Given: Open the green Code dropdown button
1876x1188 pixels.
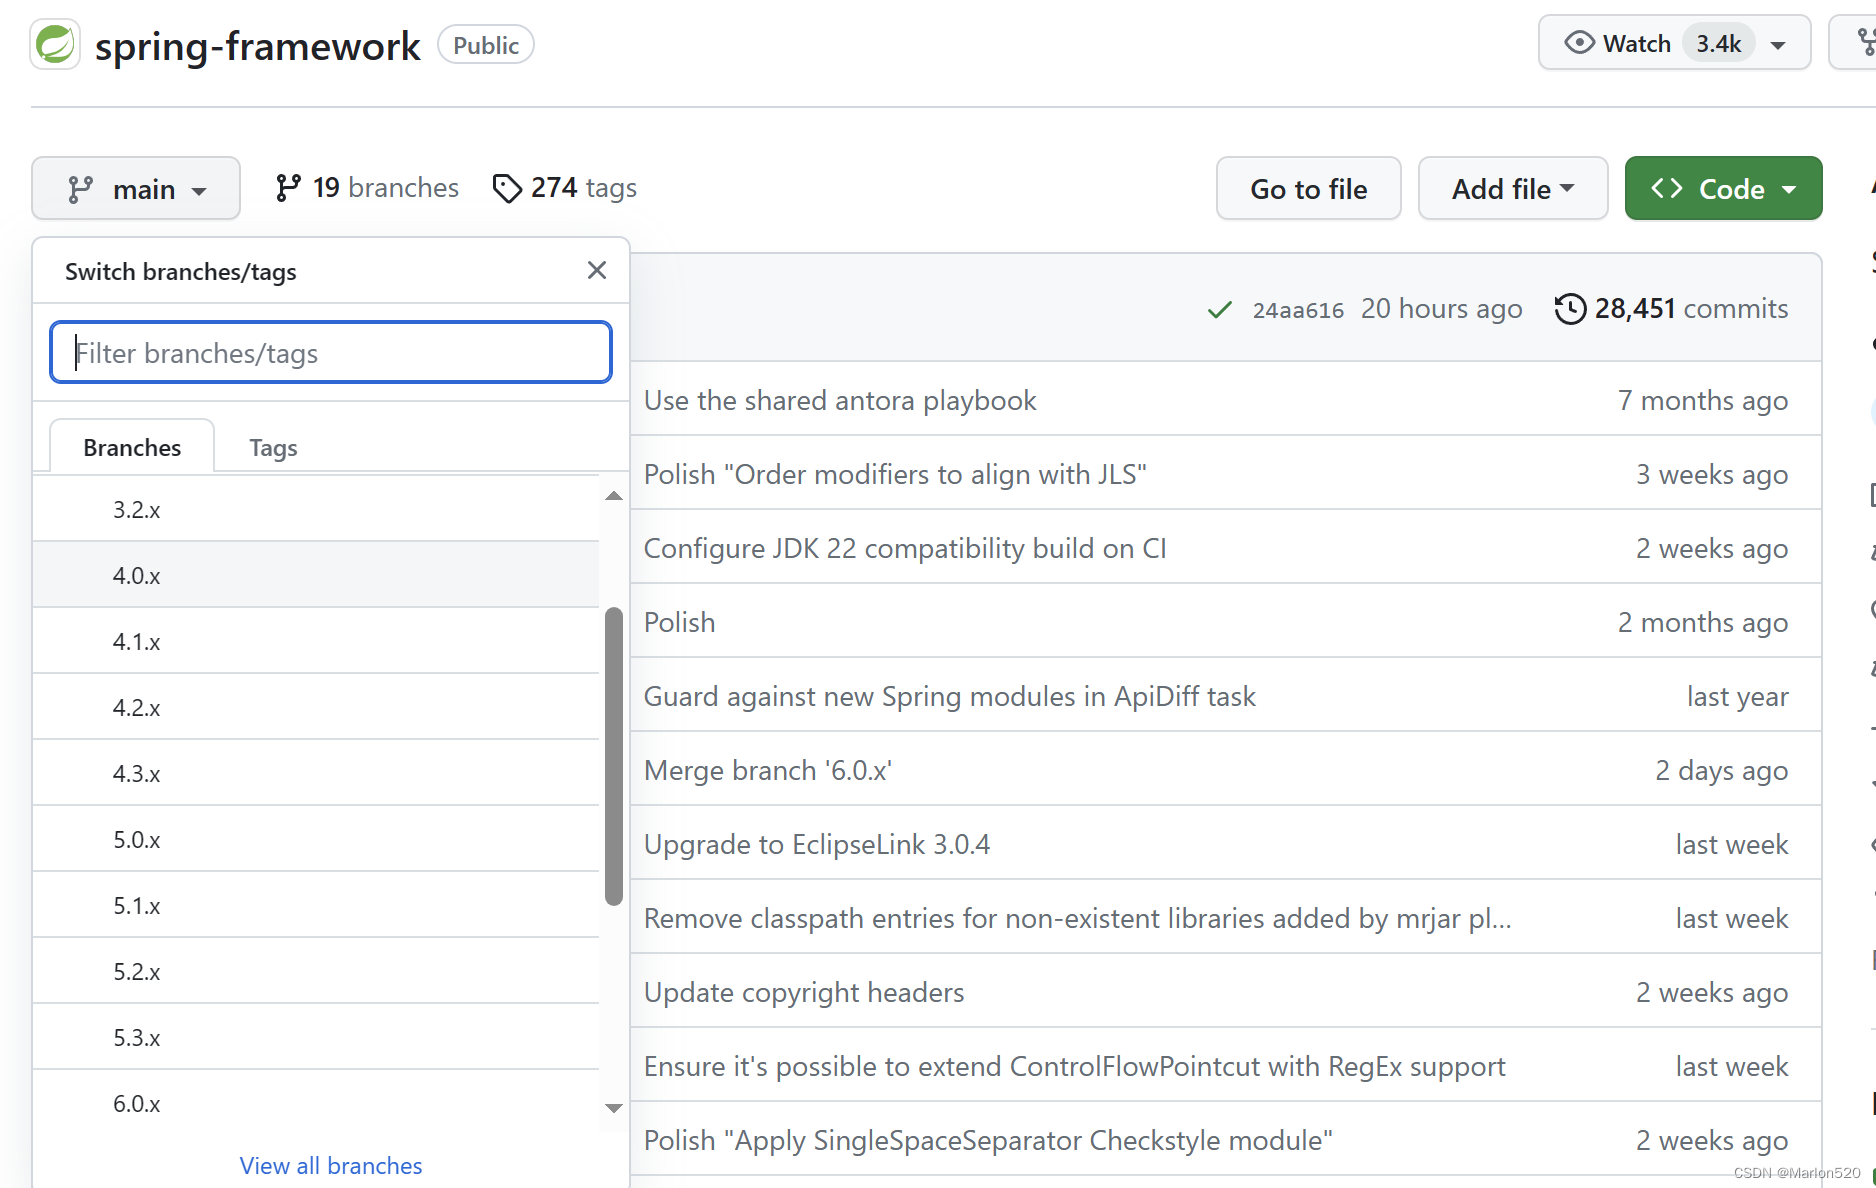Looking at the screenshot, I should (1723, 188).
